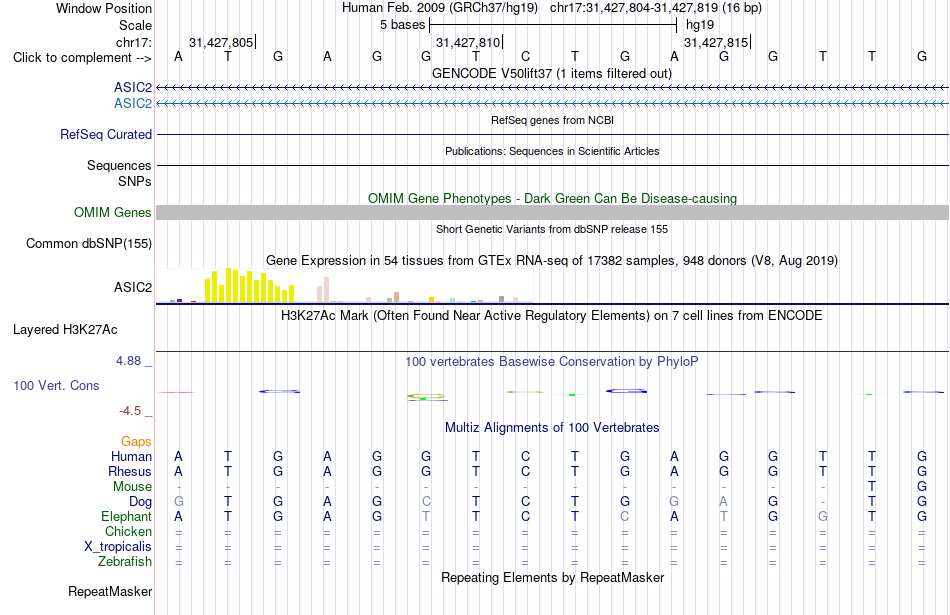Click the orange Gaps label
The image size is (950, 615).
point(136,442)
